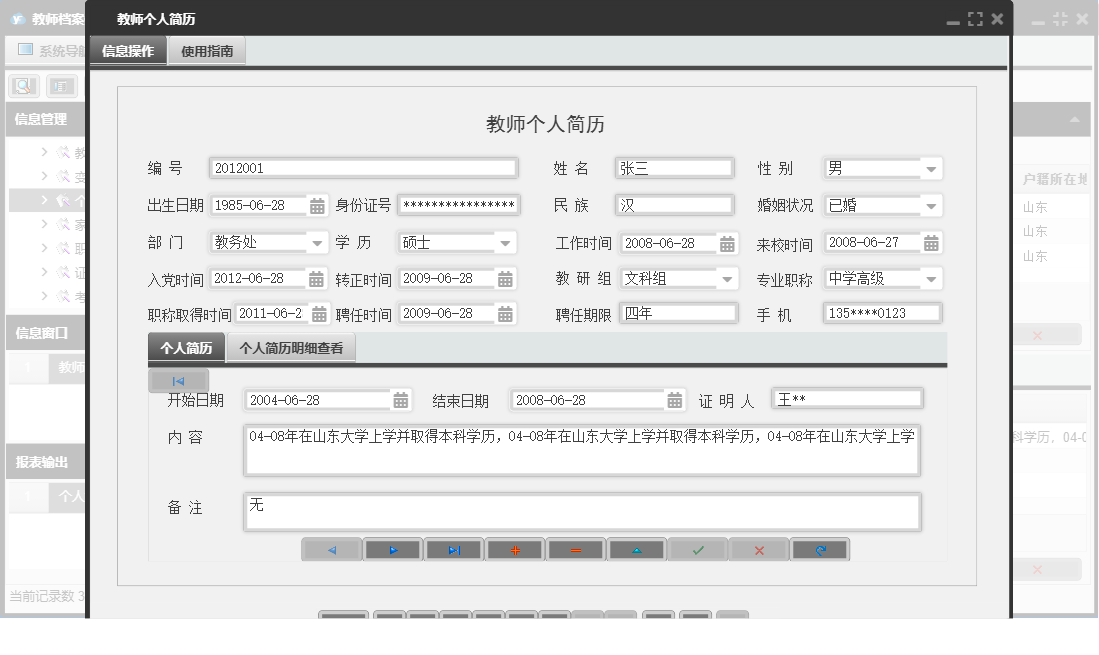Viewport: 1099px width, 655px height.
Task: Switch to 使用指南 tab
Action: pos(207,51)
